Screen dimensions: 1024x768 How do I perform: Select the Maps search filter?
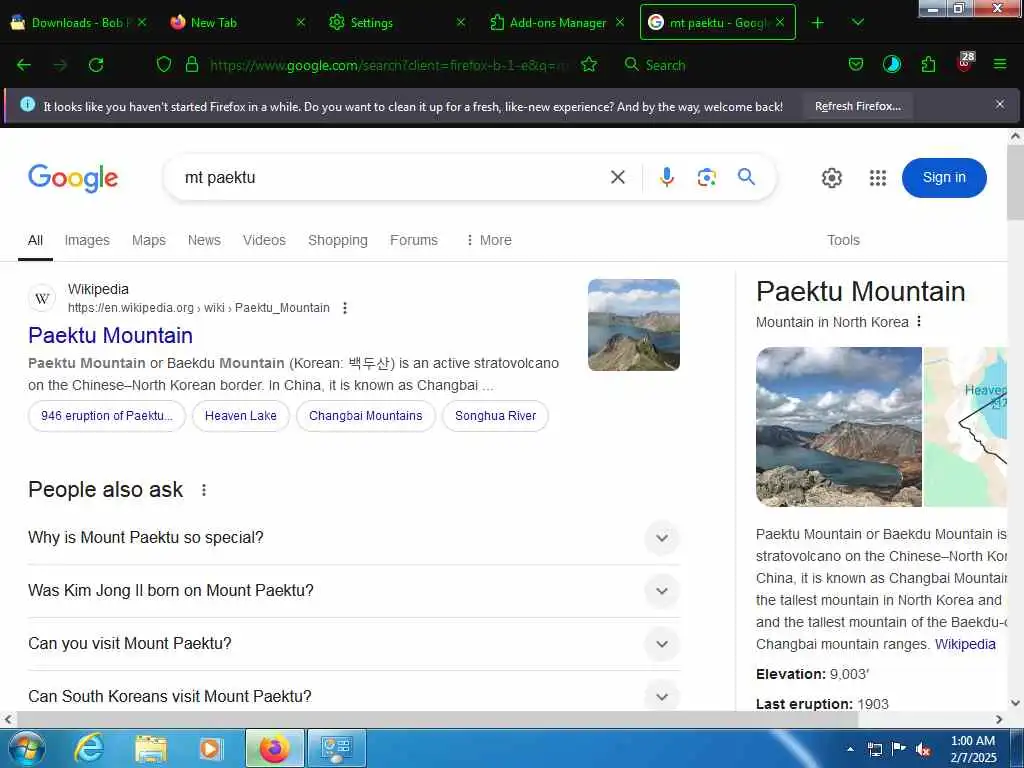[x=149, y=240]
